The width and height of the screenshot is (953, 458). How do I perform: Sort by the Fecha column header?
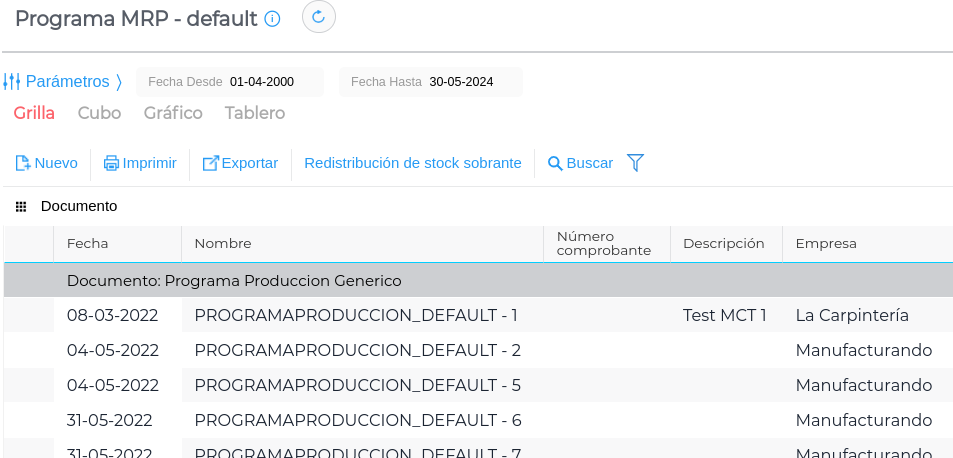[x=88, y=243]
